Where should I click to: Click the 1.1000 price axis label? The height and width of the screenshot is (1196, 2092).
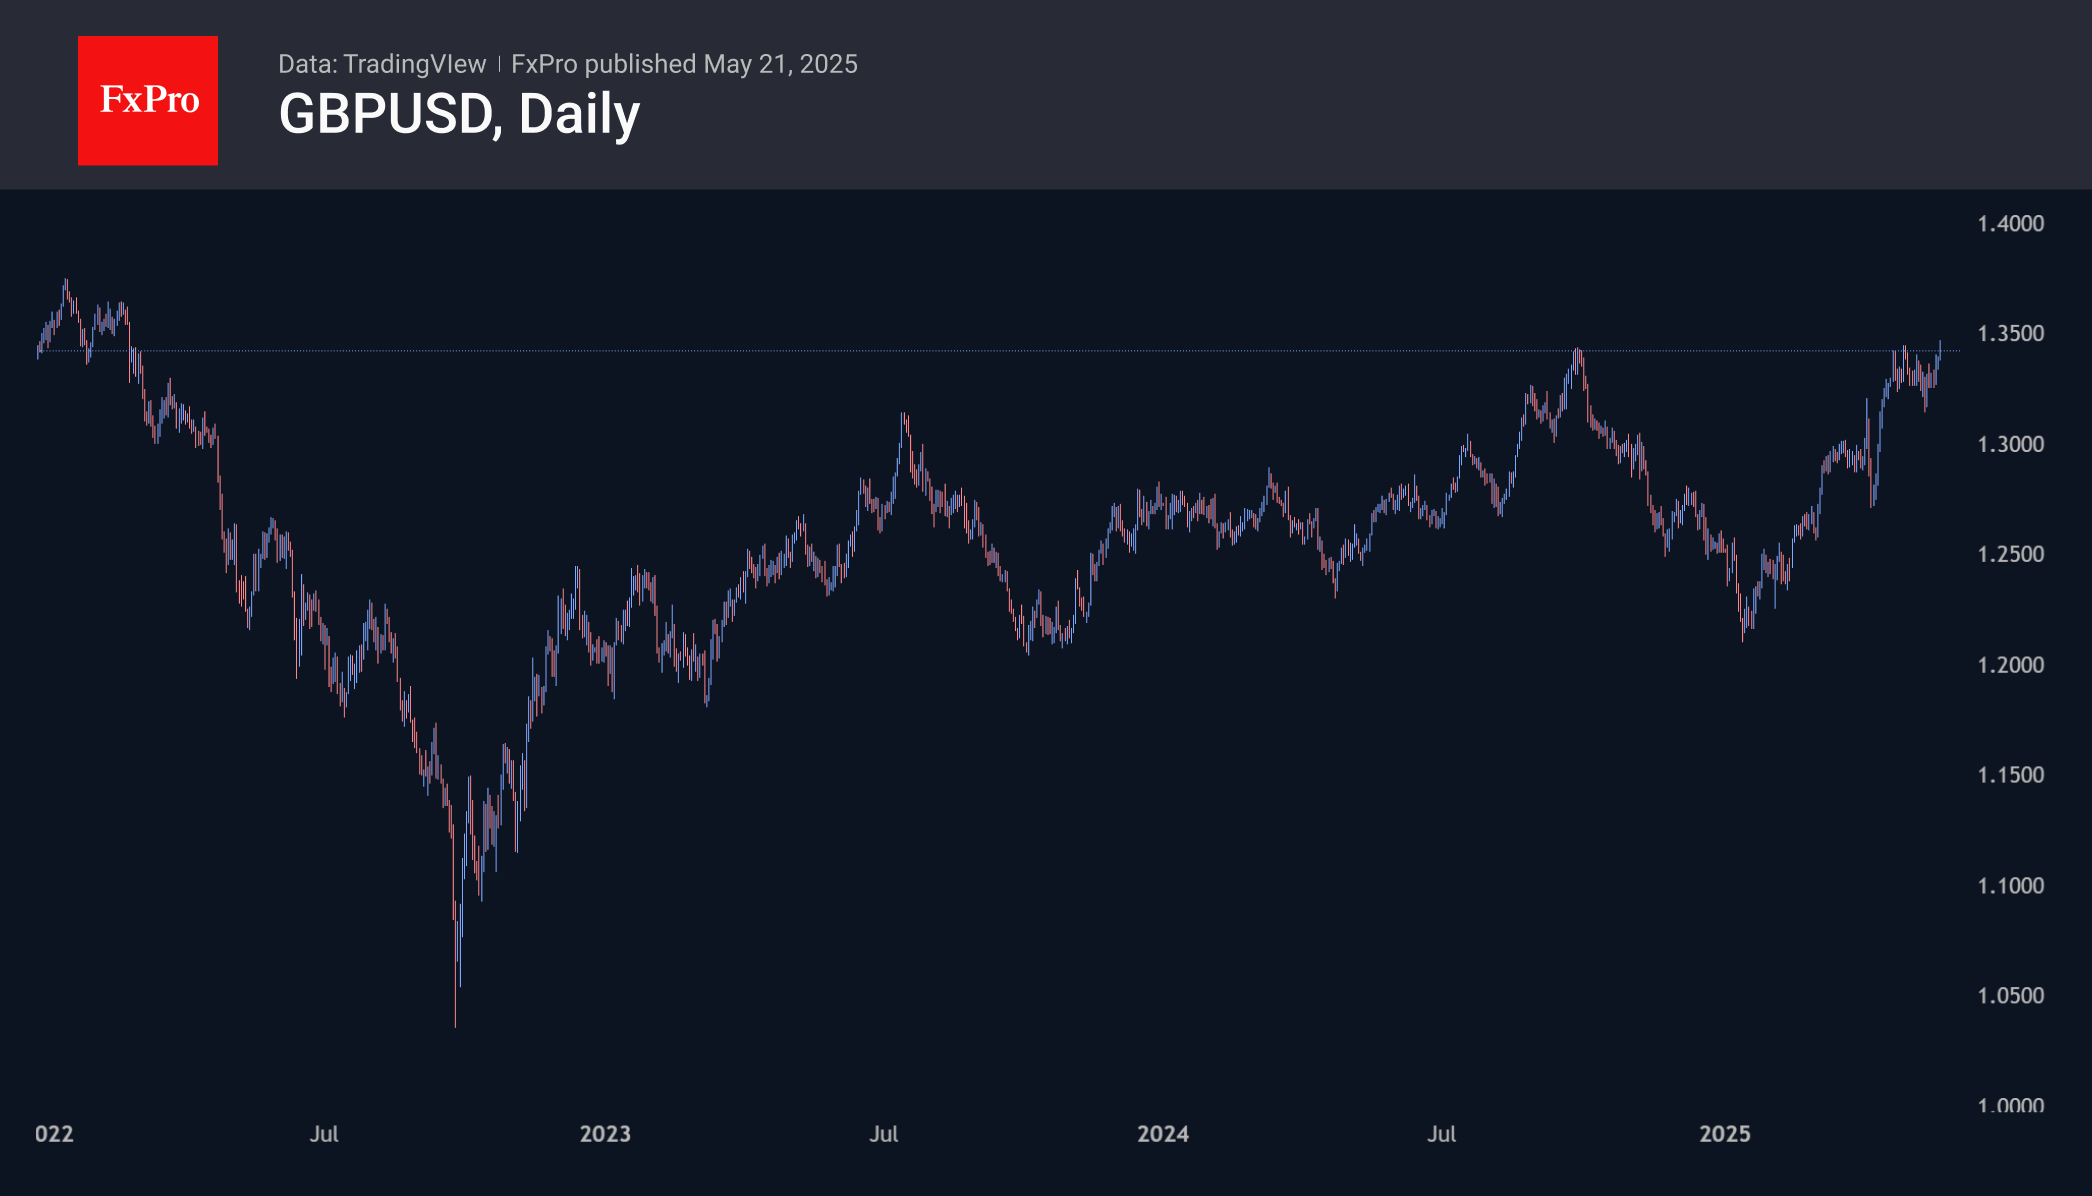pyautogui.click(x=2010, y=886)
